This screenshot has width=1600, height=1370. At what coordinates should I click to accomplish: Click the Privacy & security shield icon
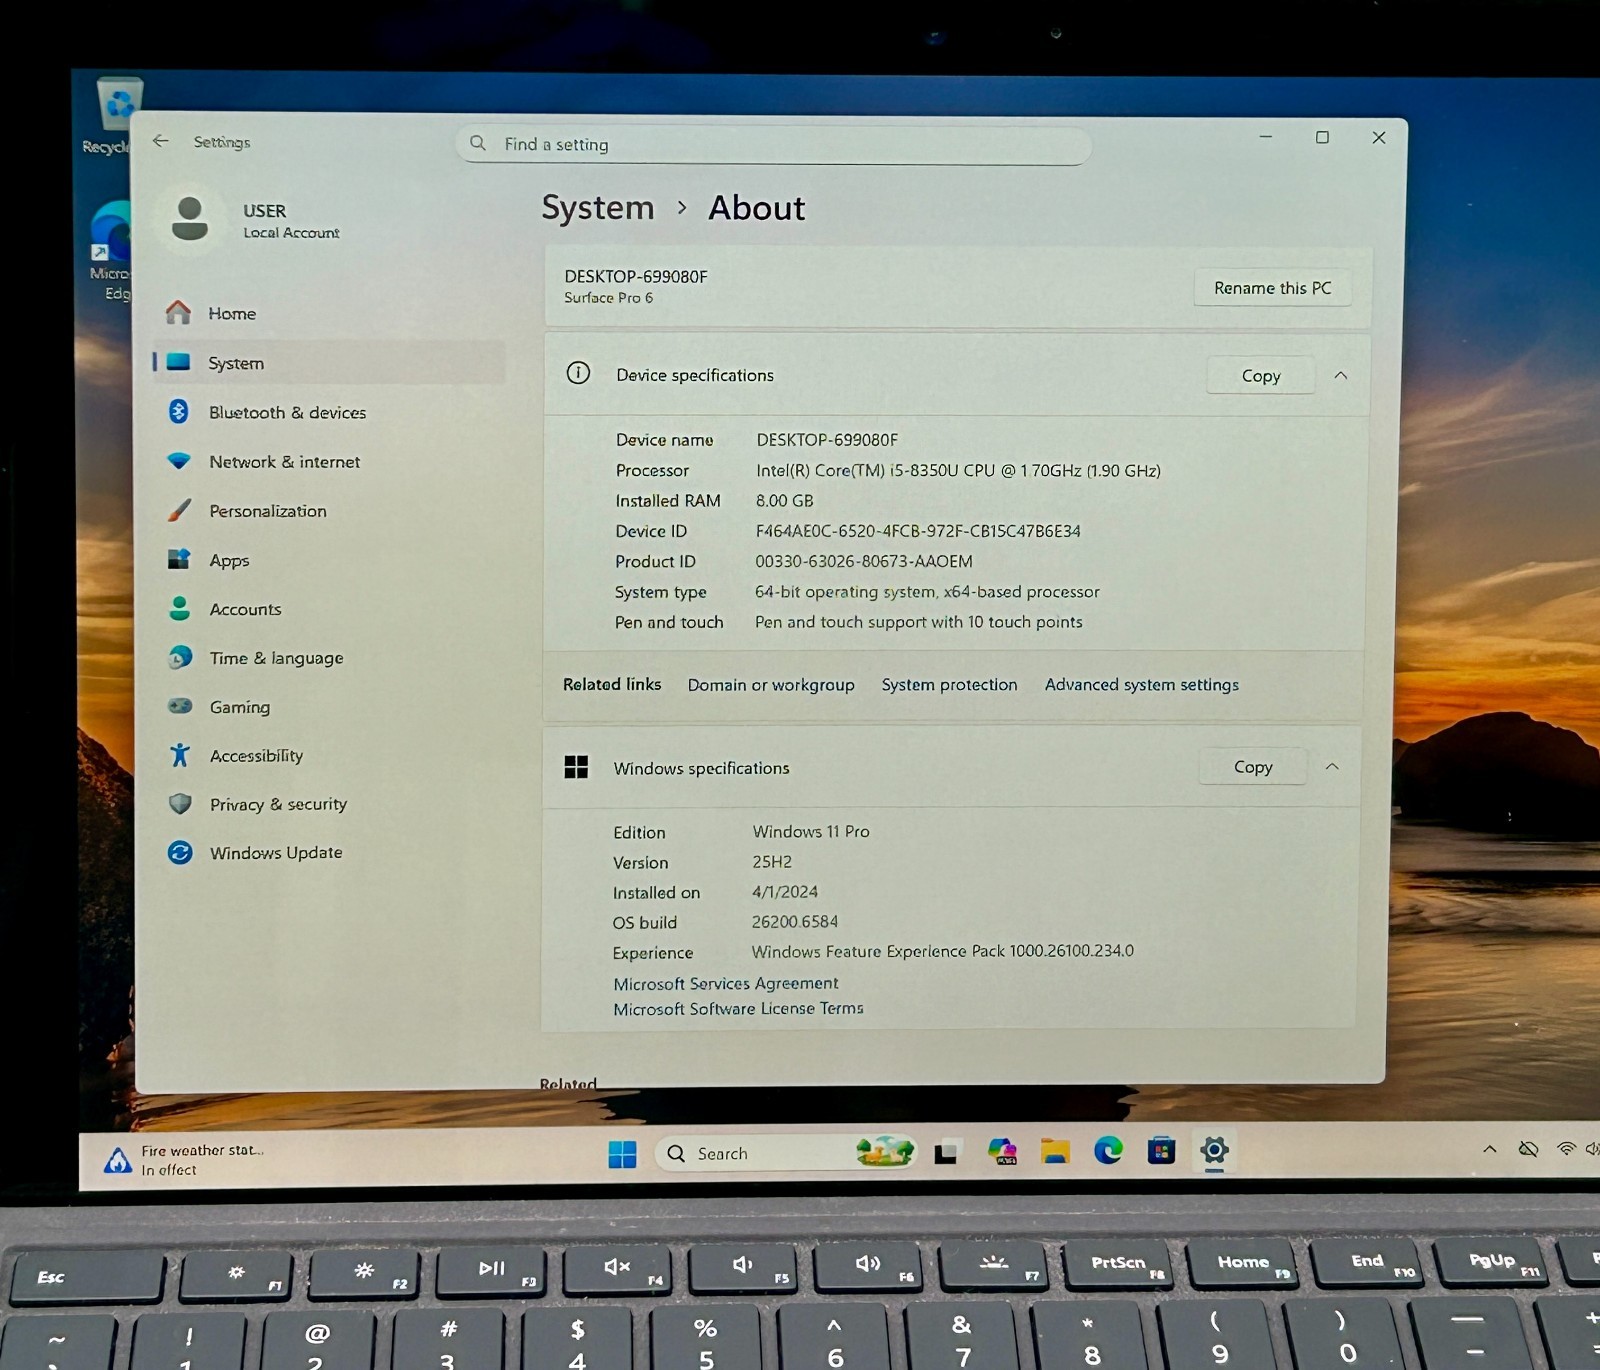click(180, 804)
